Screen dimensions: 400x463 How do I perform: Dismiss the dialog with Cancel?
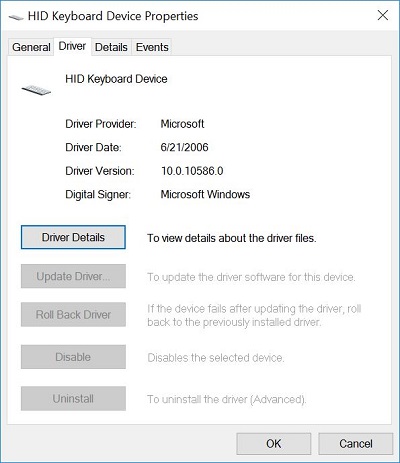coord(356,444)
